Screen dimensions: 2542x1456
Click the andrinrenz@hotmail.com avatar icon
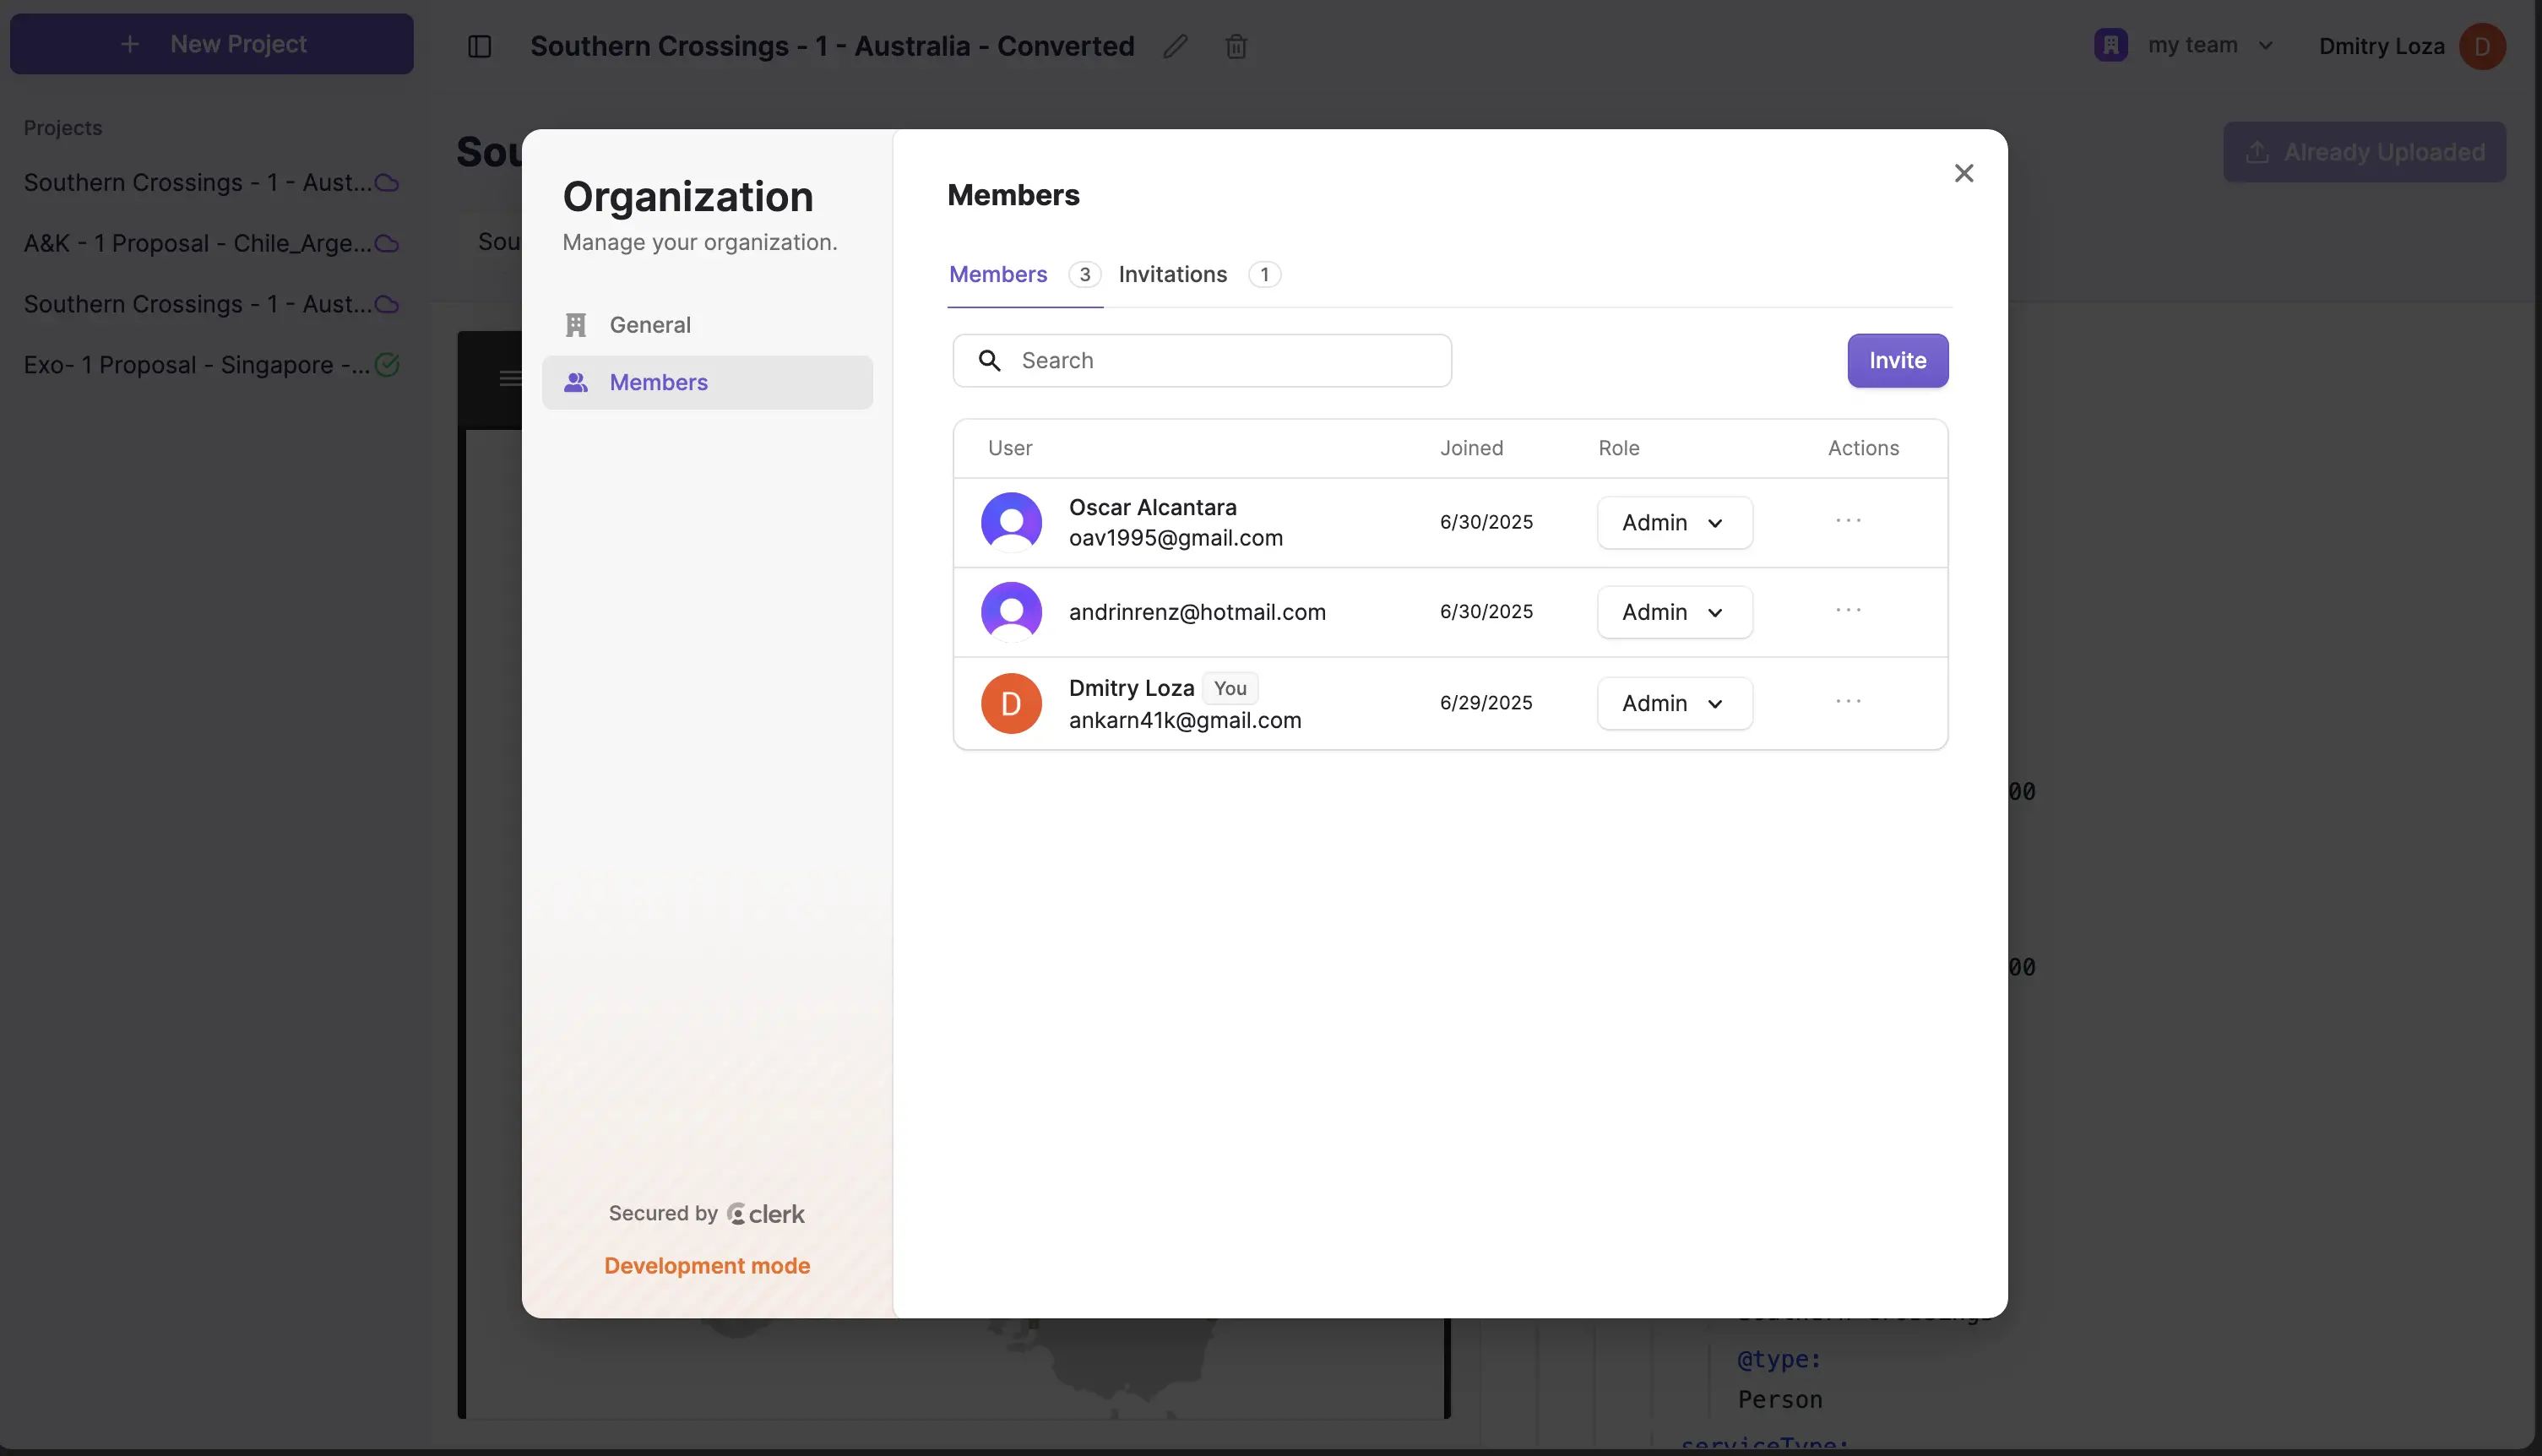point(1011,612)
